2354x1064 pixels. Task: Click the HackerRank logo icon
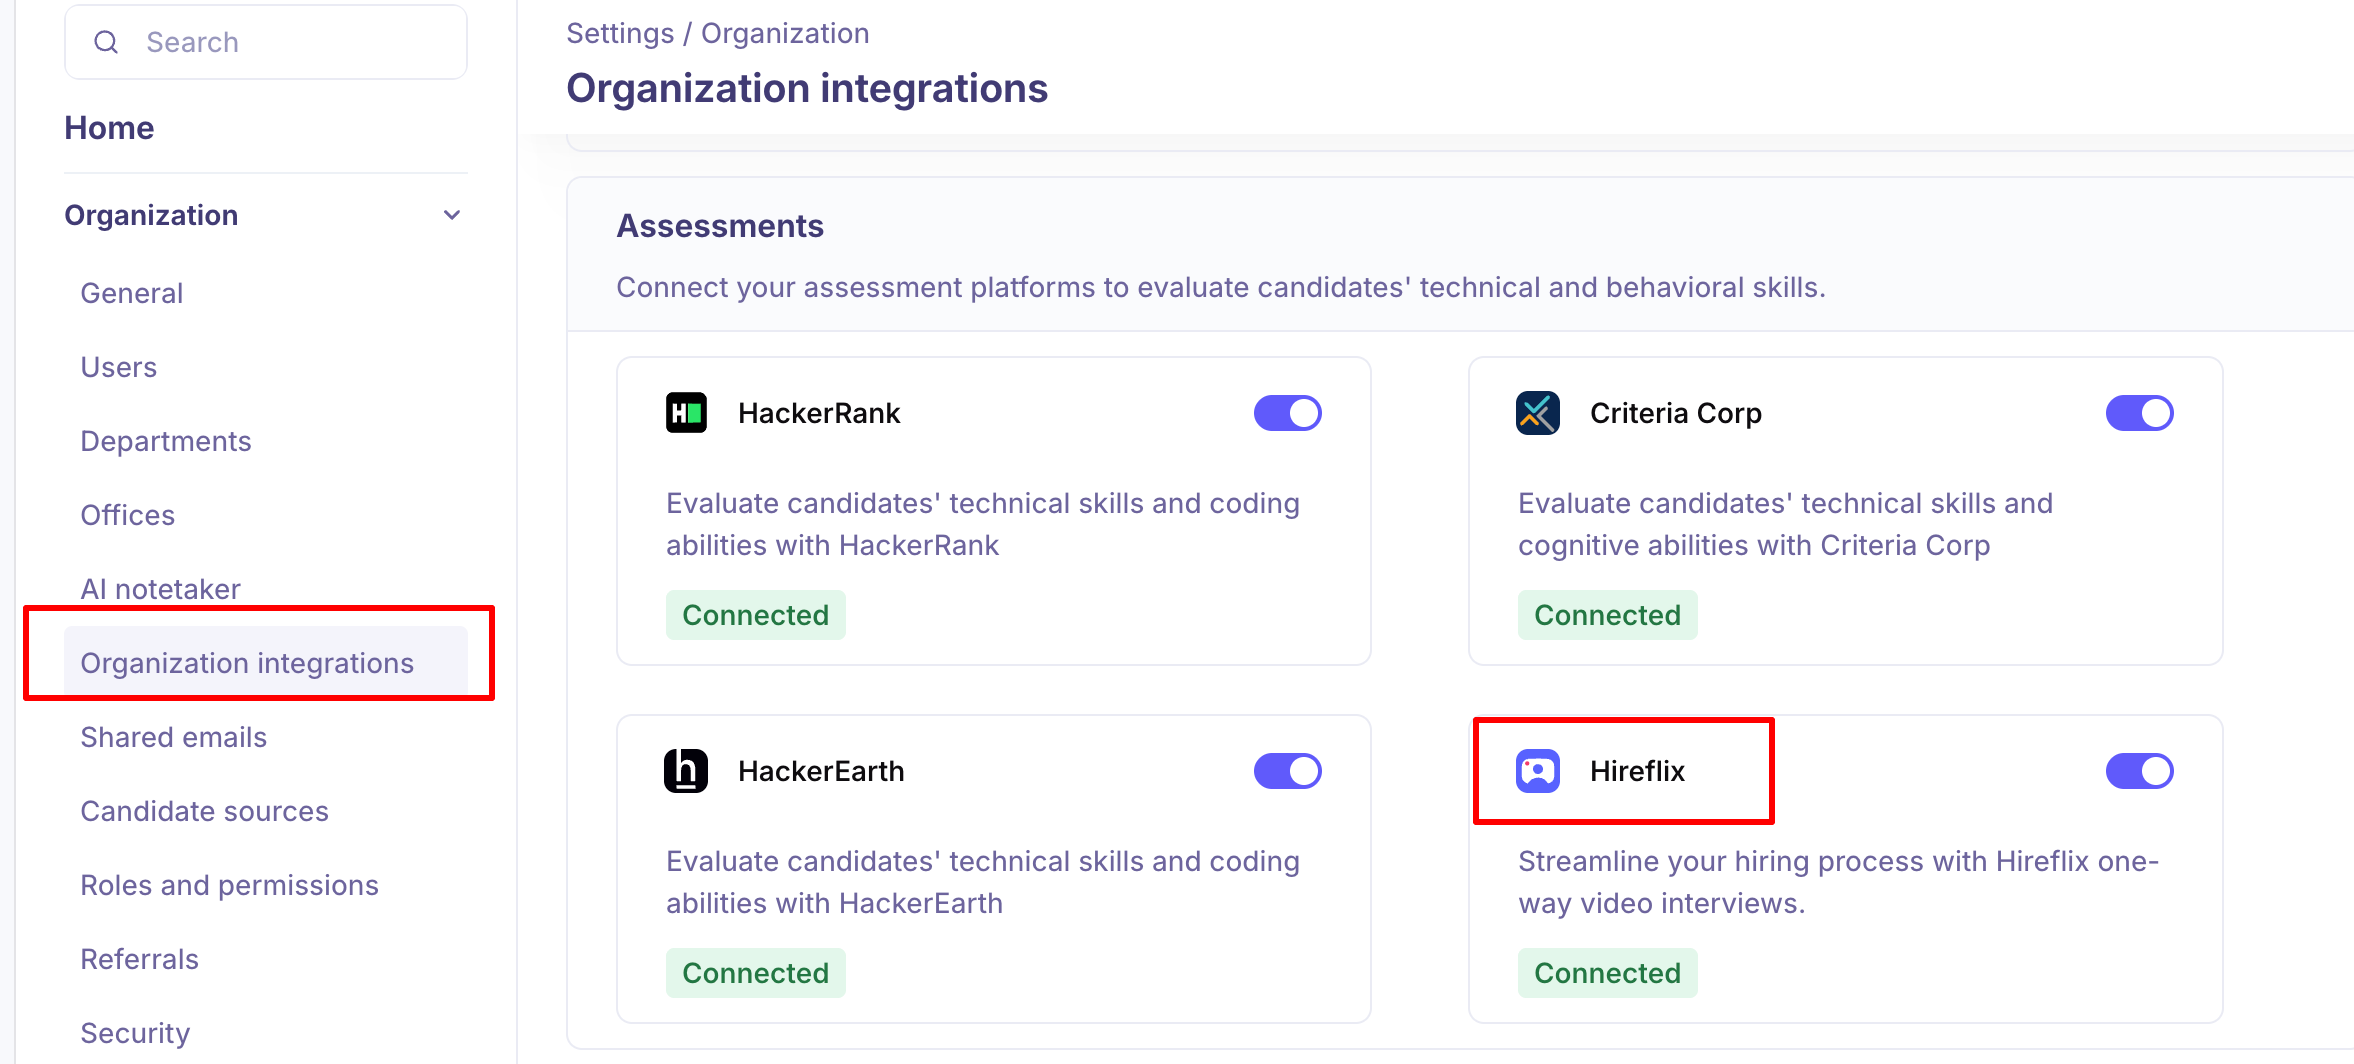[x=686, y=413]
